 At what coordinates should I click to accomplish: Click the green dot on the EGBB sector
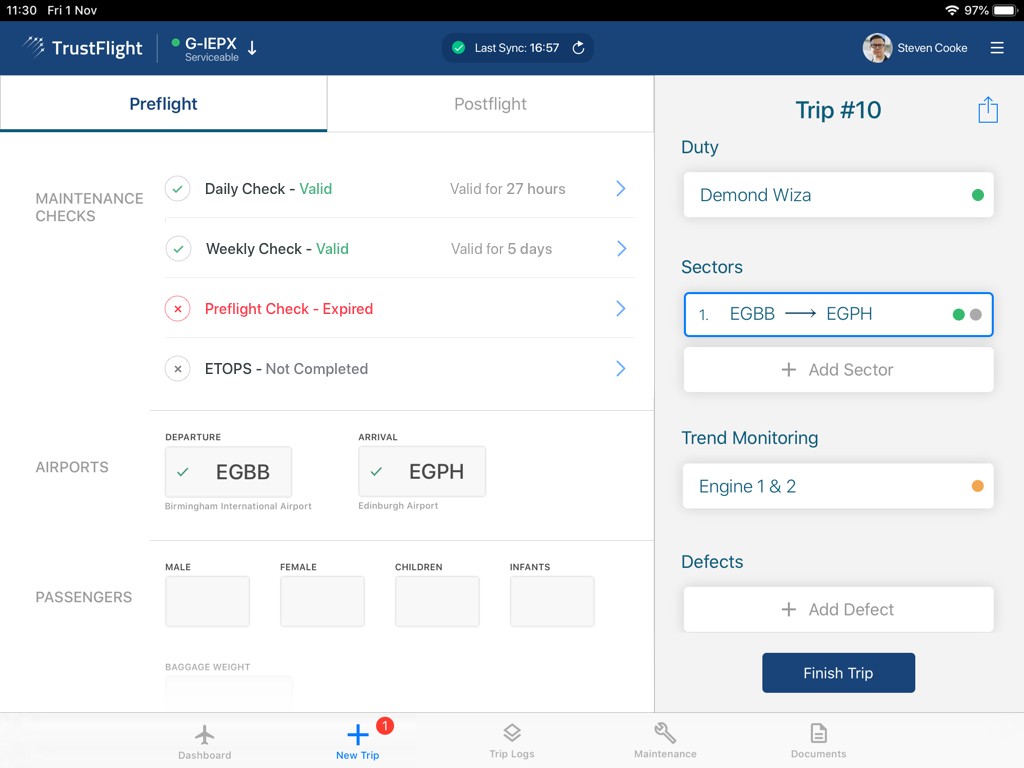[959, 315]
